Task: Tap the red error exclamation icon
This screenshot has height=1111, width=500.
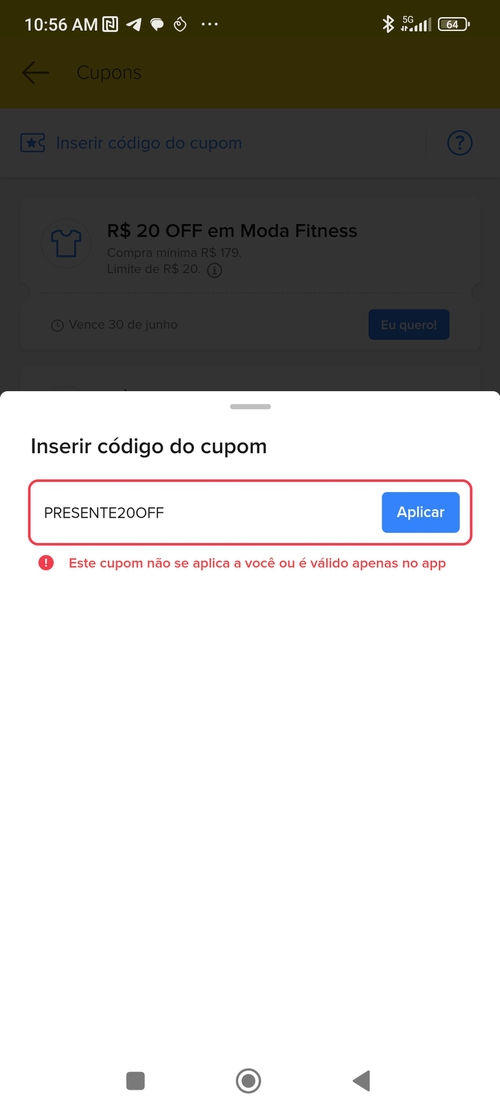Action: coord(46,563)
